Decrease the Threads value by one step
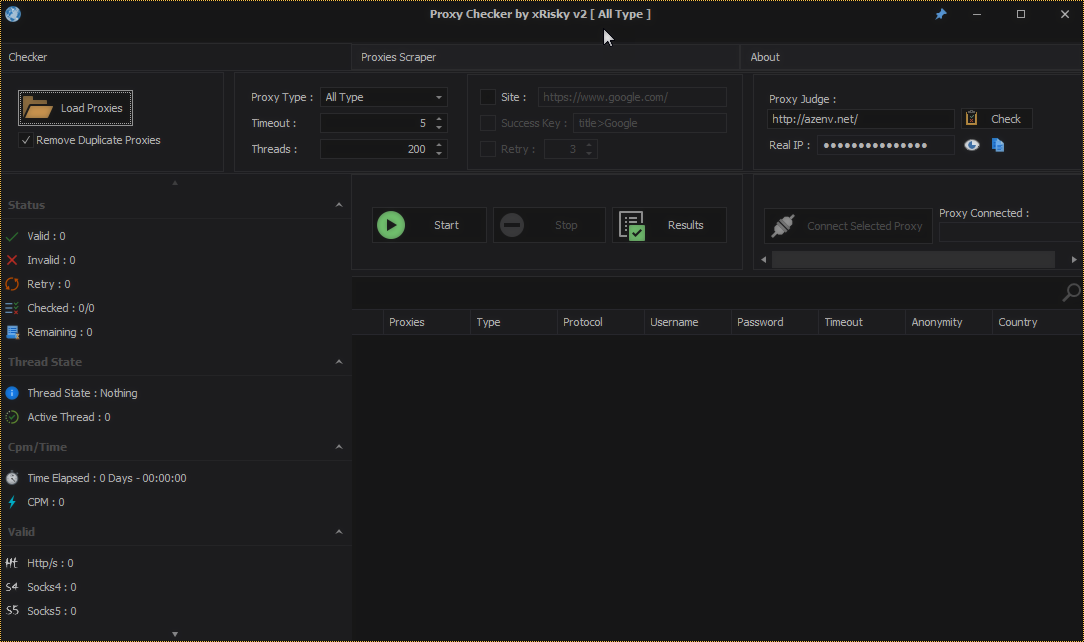Viewport: 1084px width, 642px height. (x=439, y=153)
